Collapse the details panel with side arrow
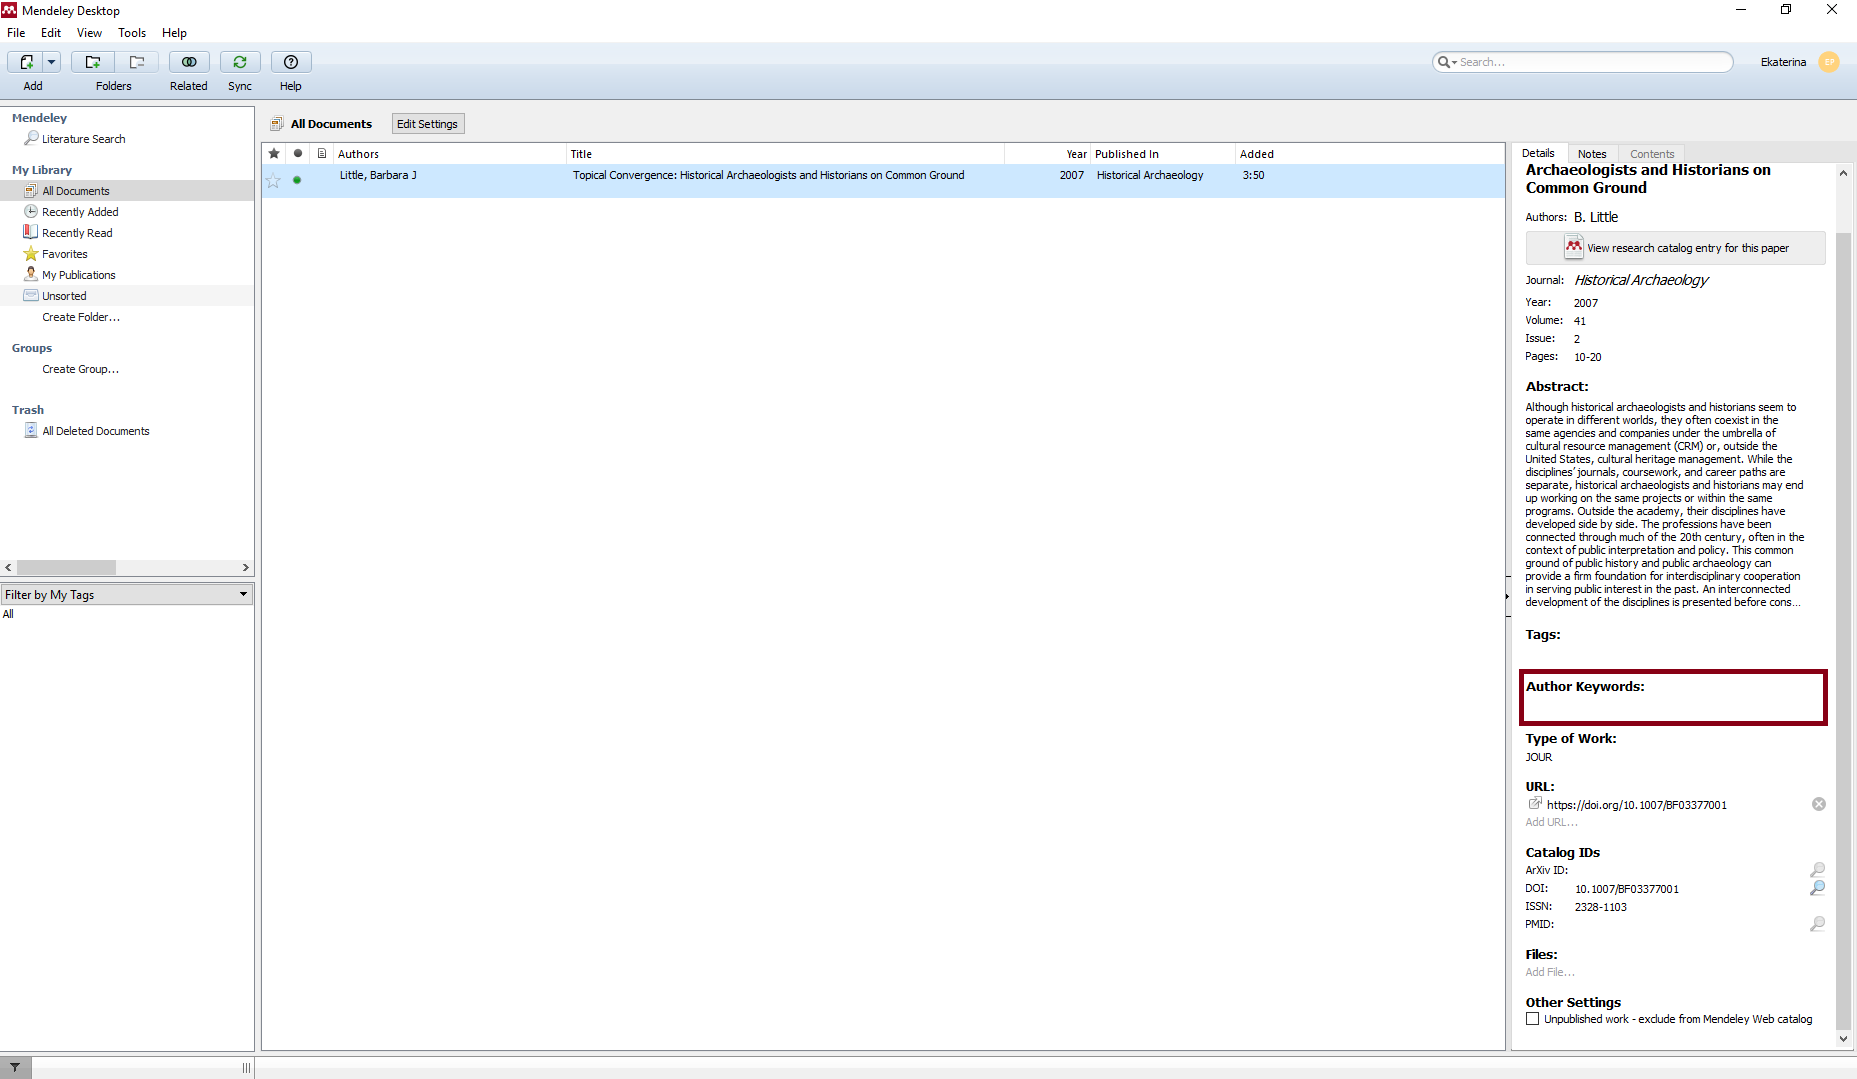Image resolution: width=1857 pixels, height=1079 pixels. (x=1508, y=596)
